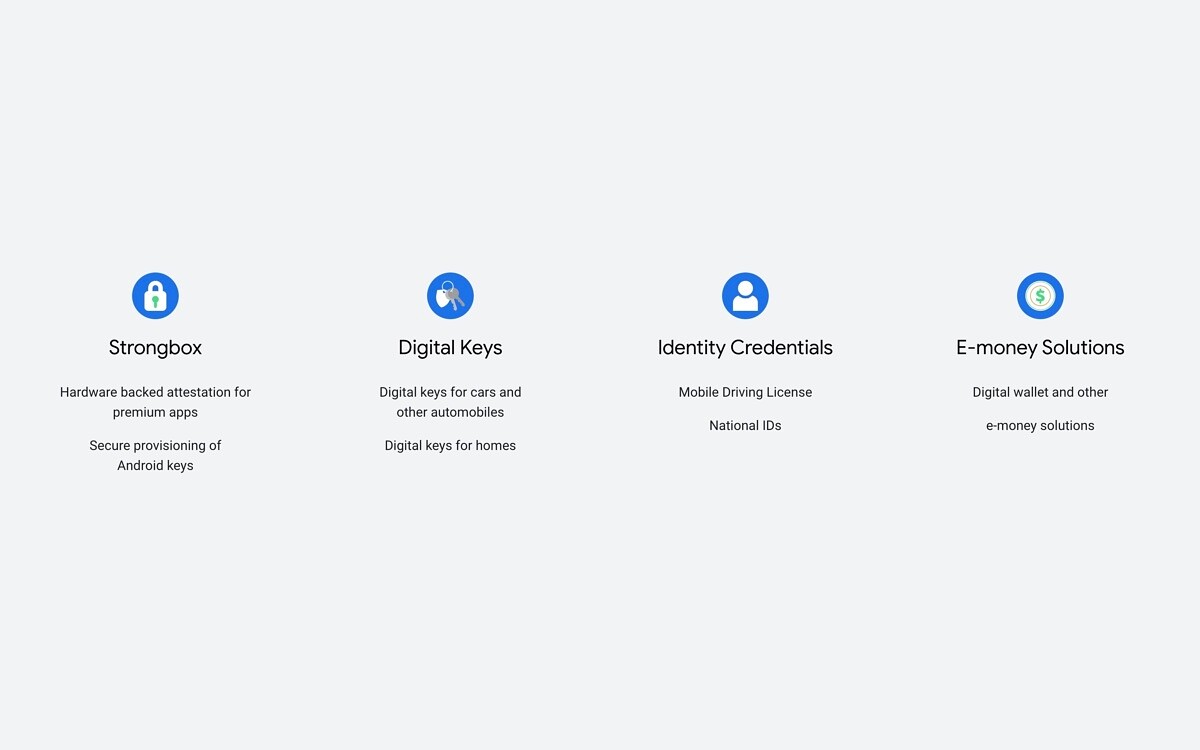
Task: Click the Strongbox padlock icon
Action: 155,296
